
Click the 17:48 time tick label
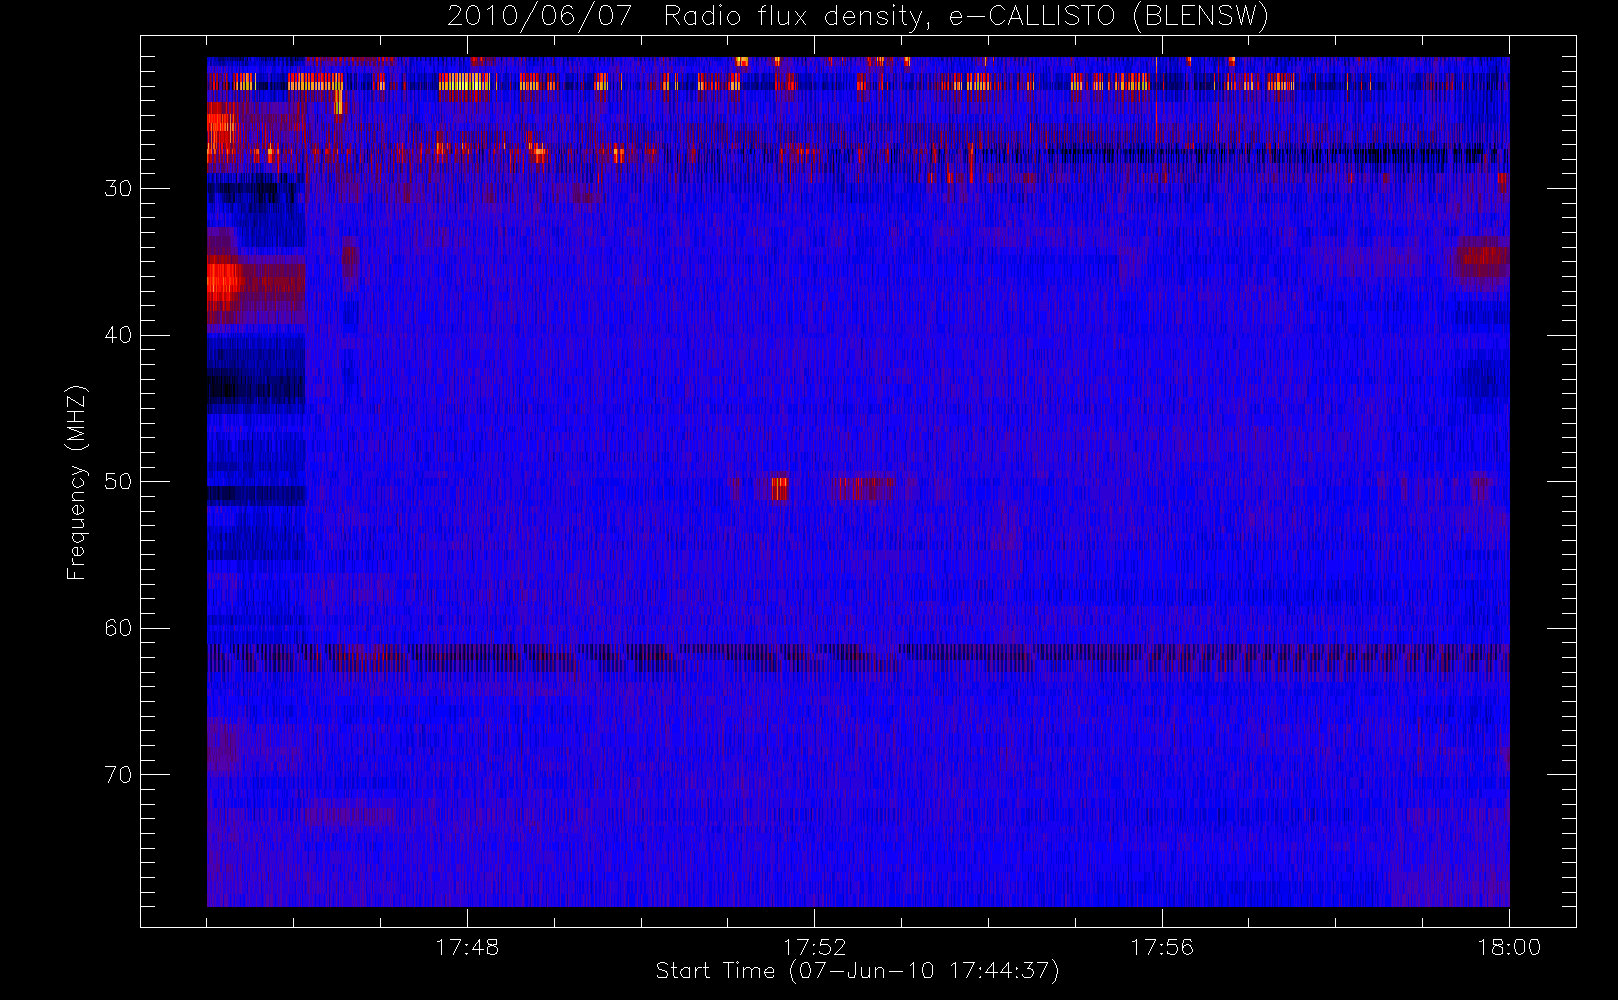(467, 947)
